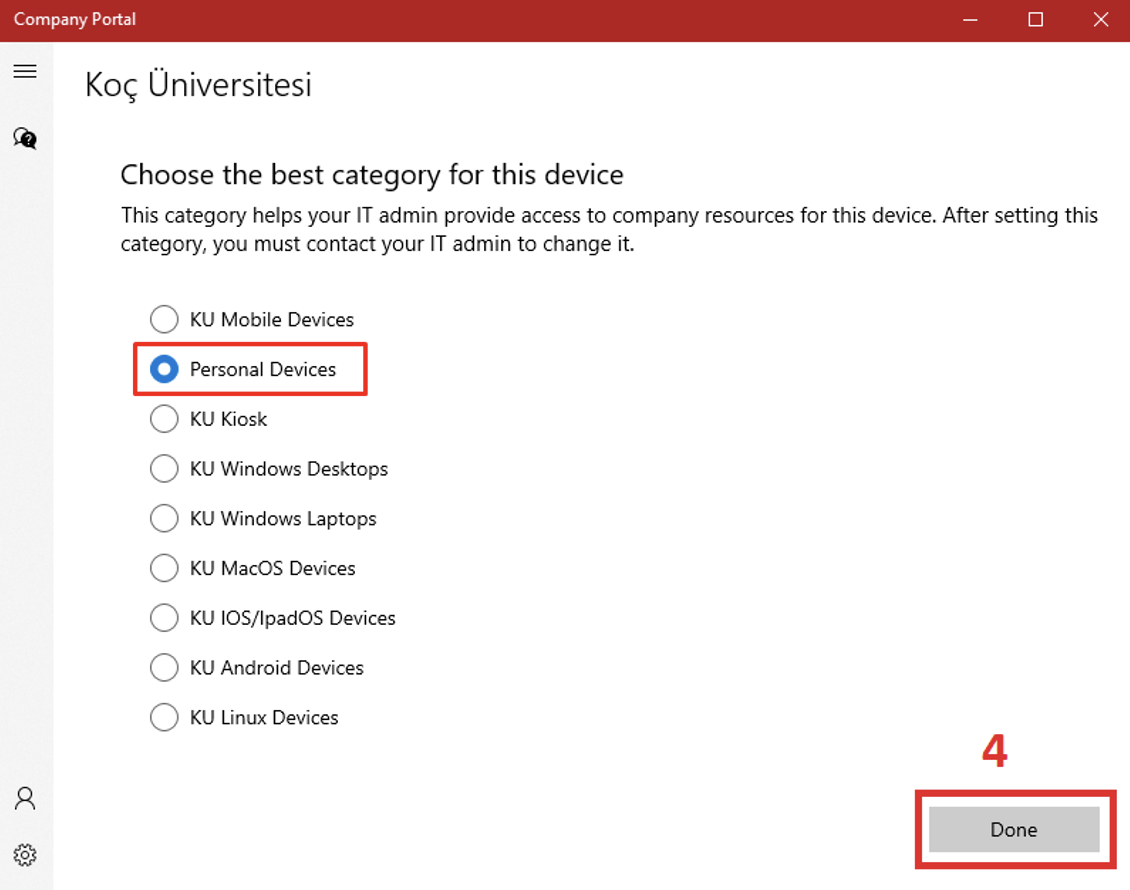The height and width of the screenshot is (890, 1130).
Task: Click the 'Choose the best category' heading
Action: point(371,174)
